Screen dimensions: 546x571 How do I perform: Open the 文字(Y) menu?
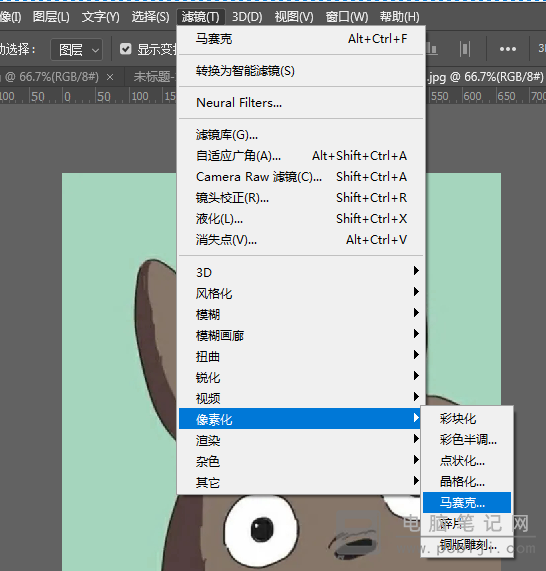click(101, 17)
